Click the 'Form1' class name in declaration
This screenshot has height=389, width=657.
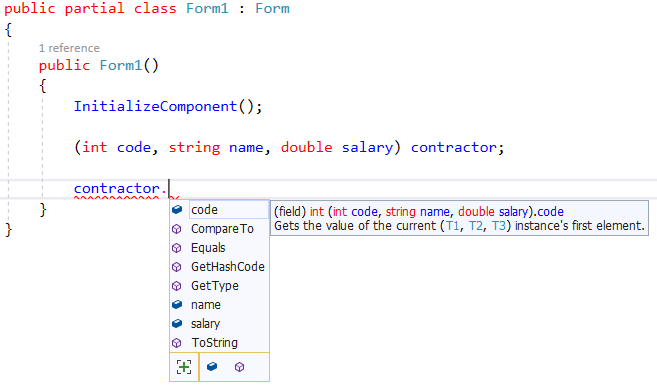click(x=207, y=8)
